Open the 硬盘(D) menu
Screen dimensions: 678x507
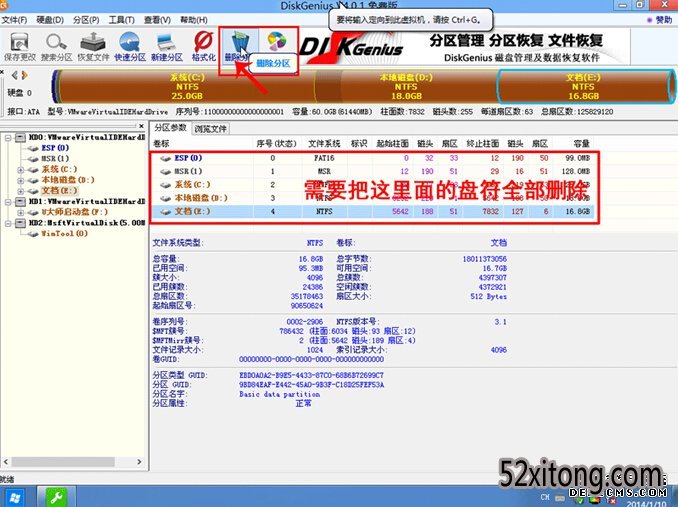[x=50, y=20]
